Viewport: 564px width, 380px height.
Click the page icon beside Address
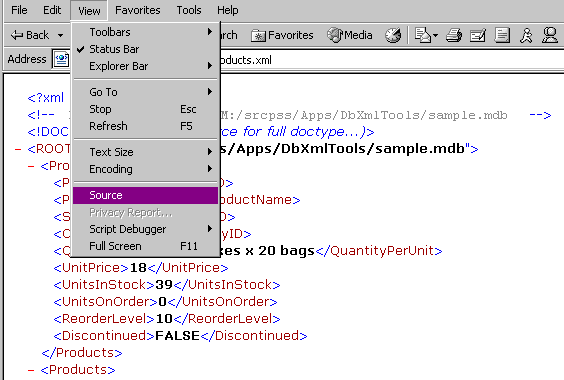point(61,59)
